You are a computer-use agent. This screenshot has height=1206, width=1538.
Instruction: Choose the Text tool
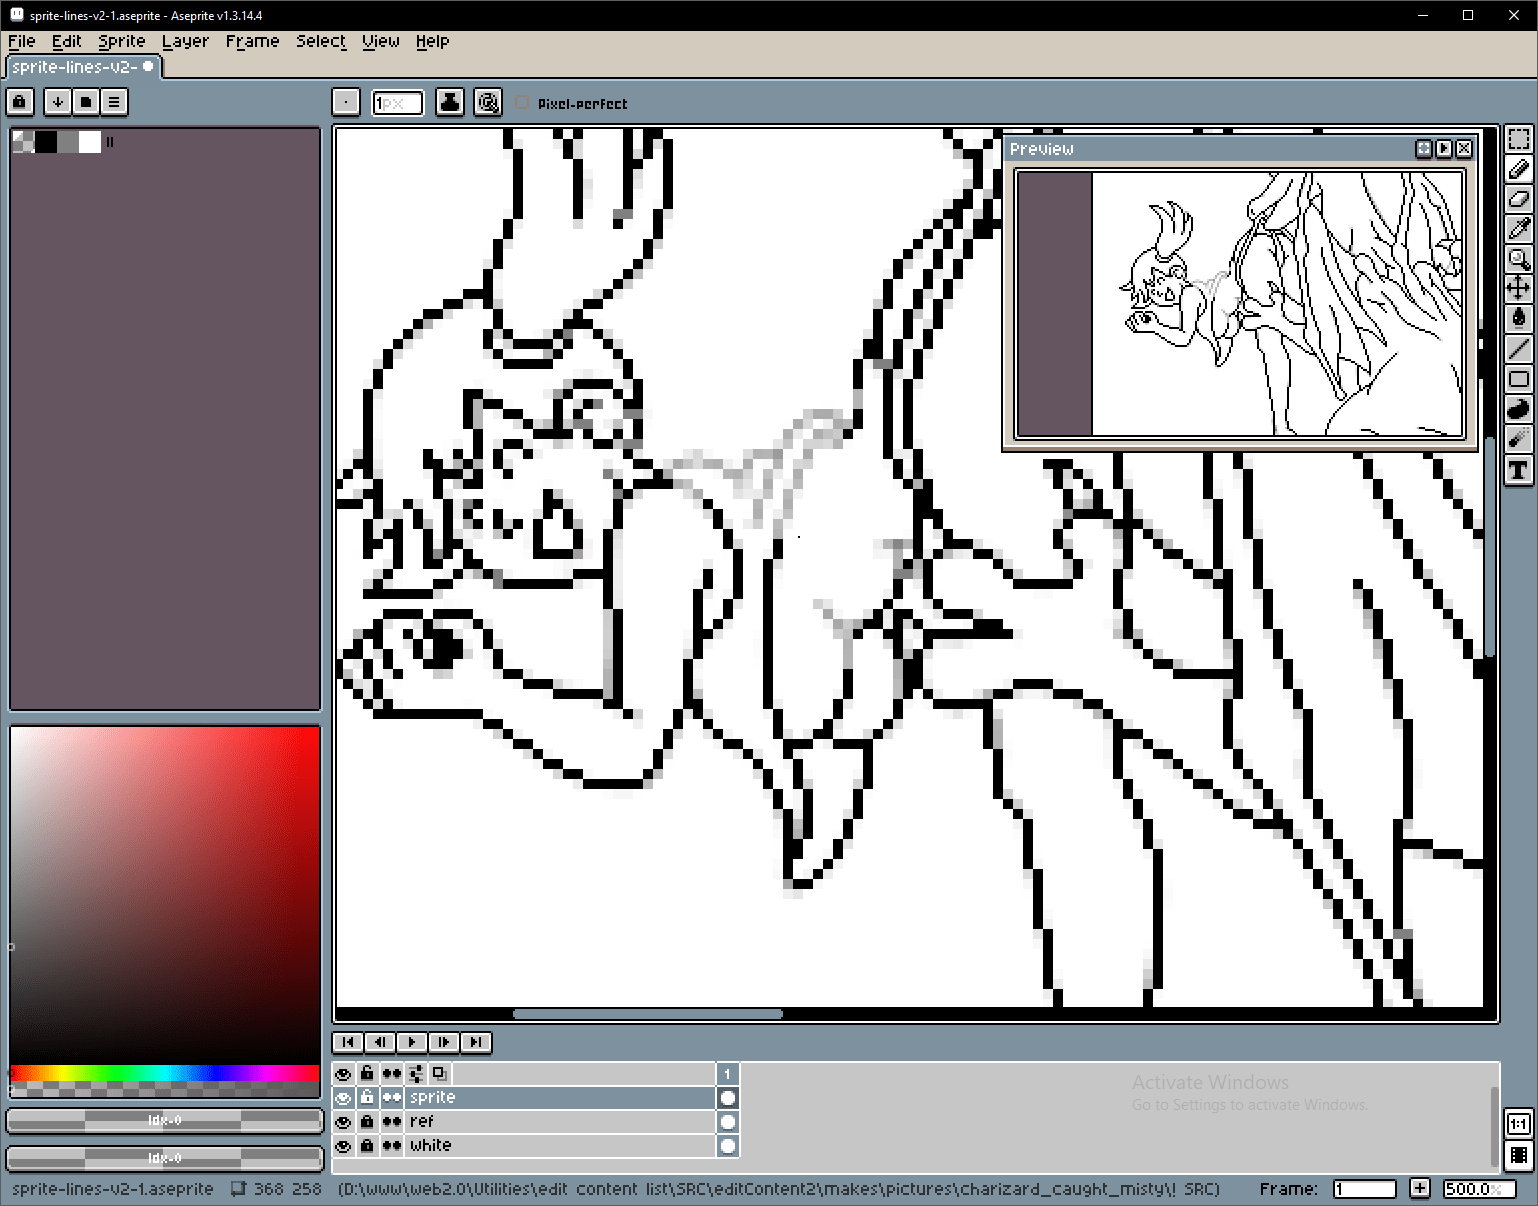click(x=1518, y=470)
